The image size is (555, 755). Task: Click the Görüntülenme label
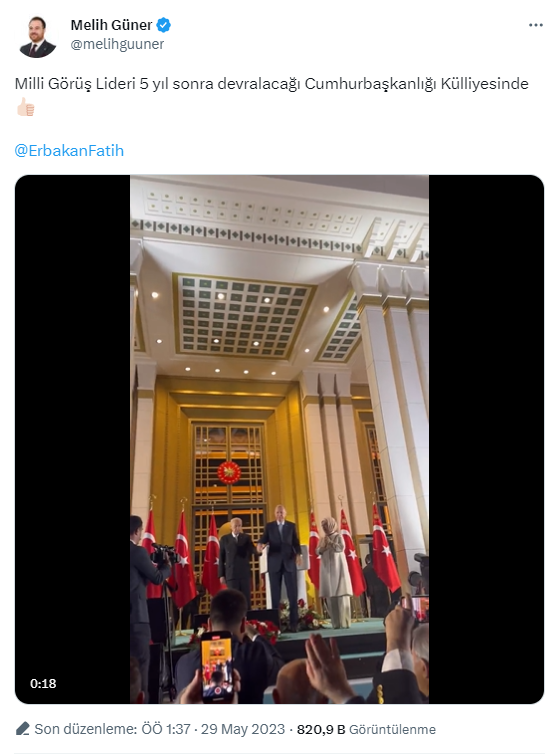(392, 729)
